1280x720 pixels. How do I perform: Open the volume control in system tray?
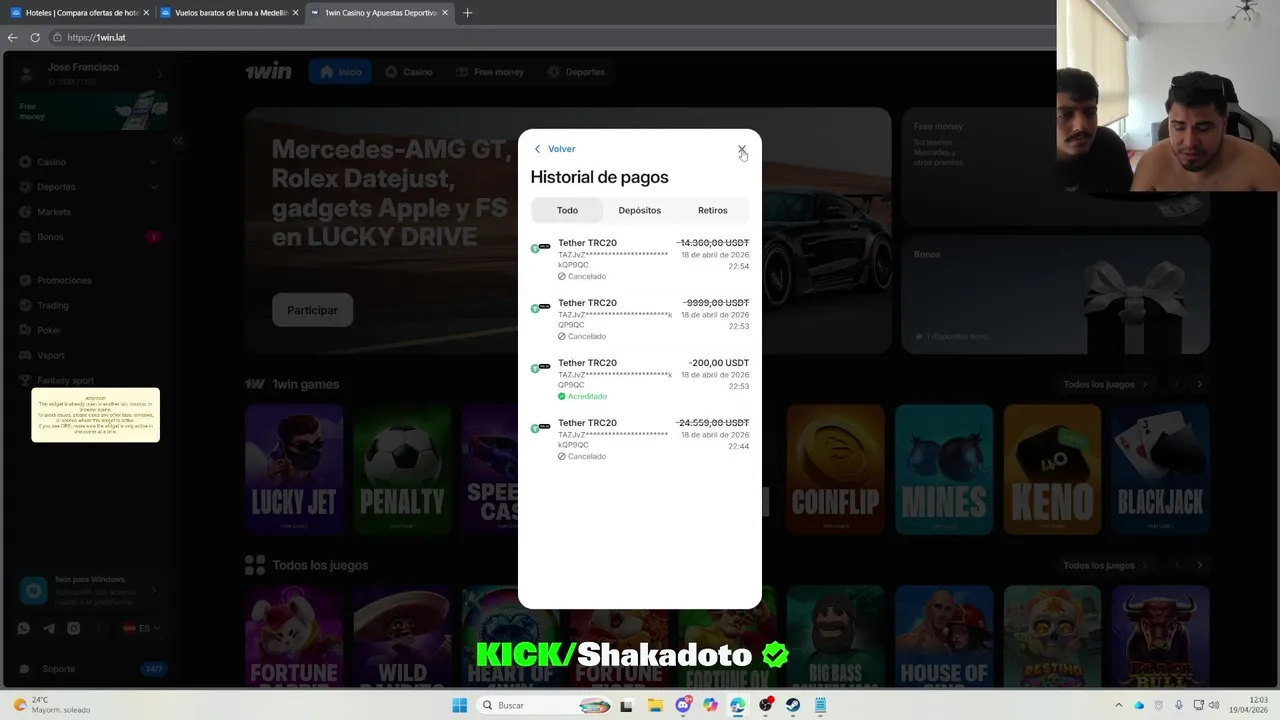click(1215, 705)
